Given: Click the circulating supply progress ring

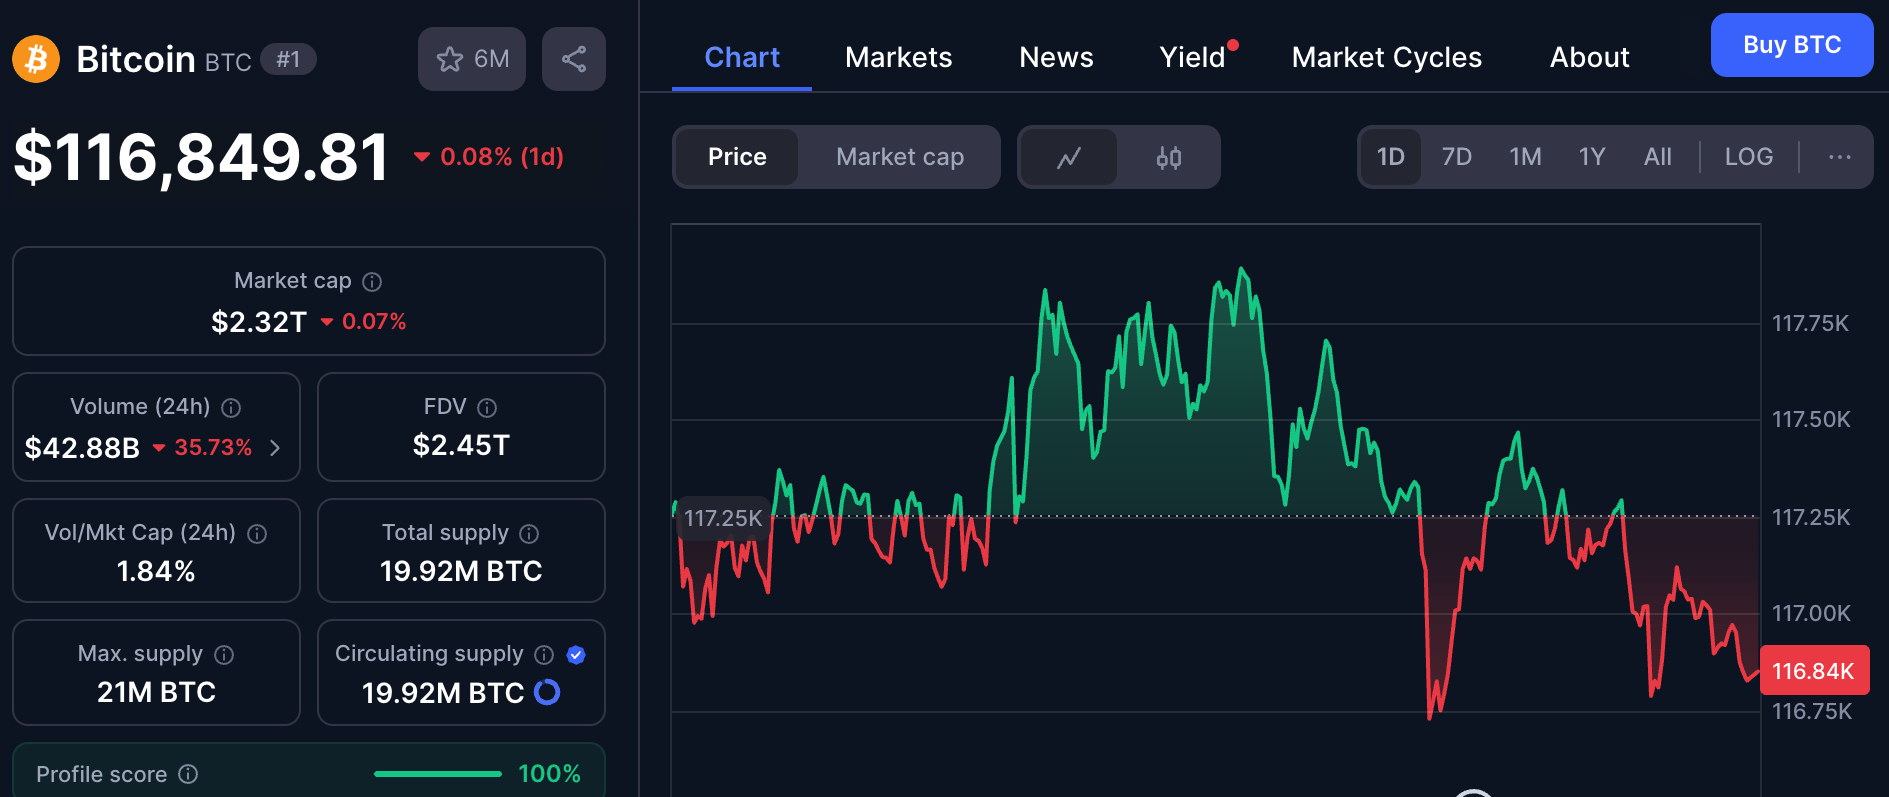Looking at the screenshot, I should click(547, 692).
